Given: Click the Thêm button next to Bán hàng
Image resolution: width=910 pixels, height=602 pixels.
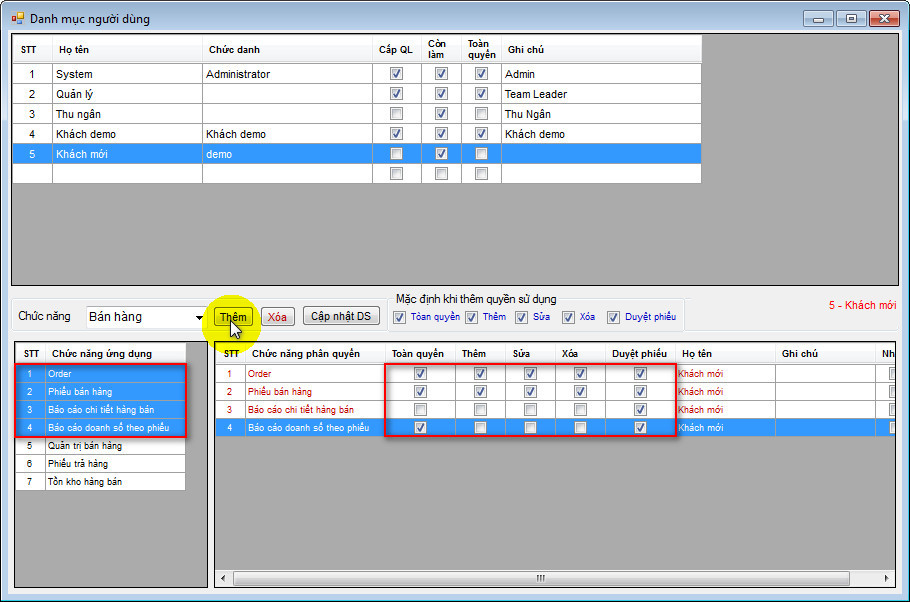Looking at the screenshot, I should click(x=233, y=316).
